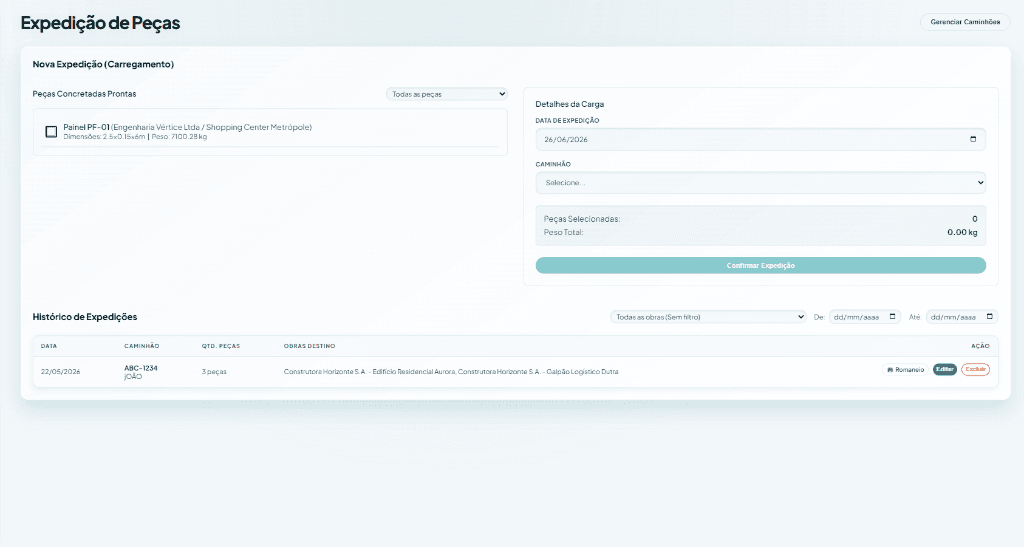Open the calendar icon in the De filter
1024x547 pixels.
pyautogui.click(x=893, y=317)
